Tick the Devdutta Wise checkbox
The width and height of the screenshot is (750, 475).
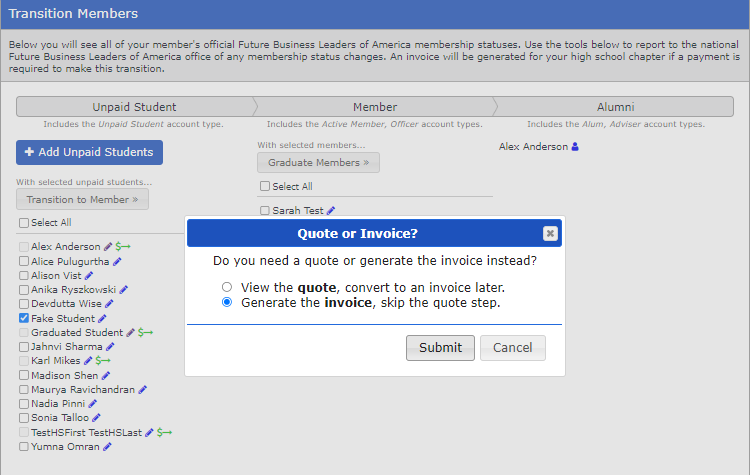click(x=24, y=304)
